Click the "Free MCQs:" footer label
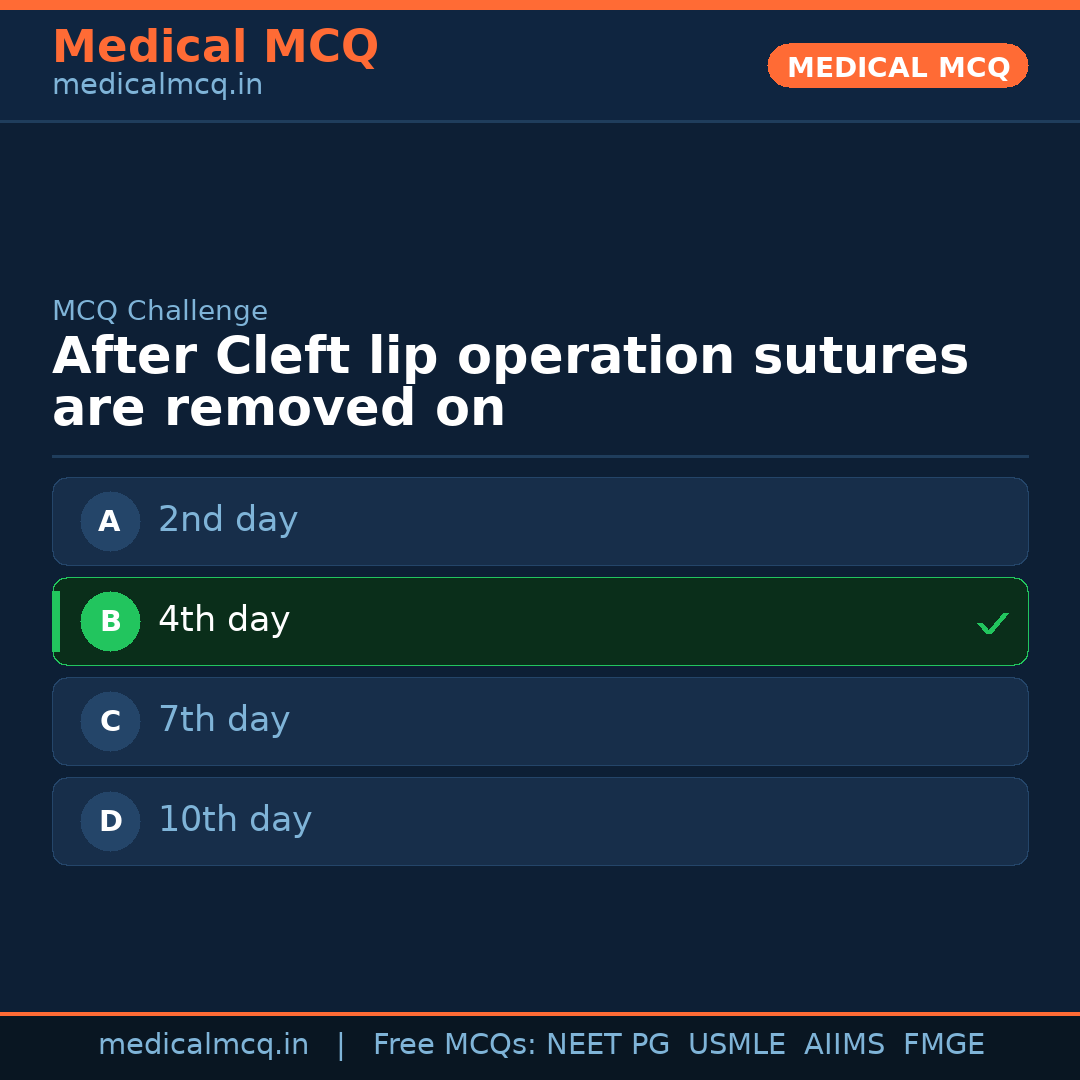This screenshot has height=1080, width=1080. point(455,1045)
